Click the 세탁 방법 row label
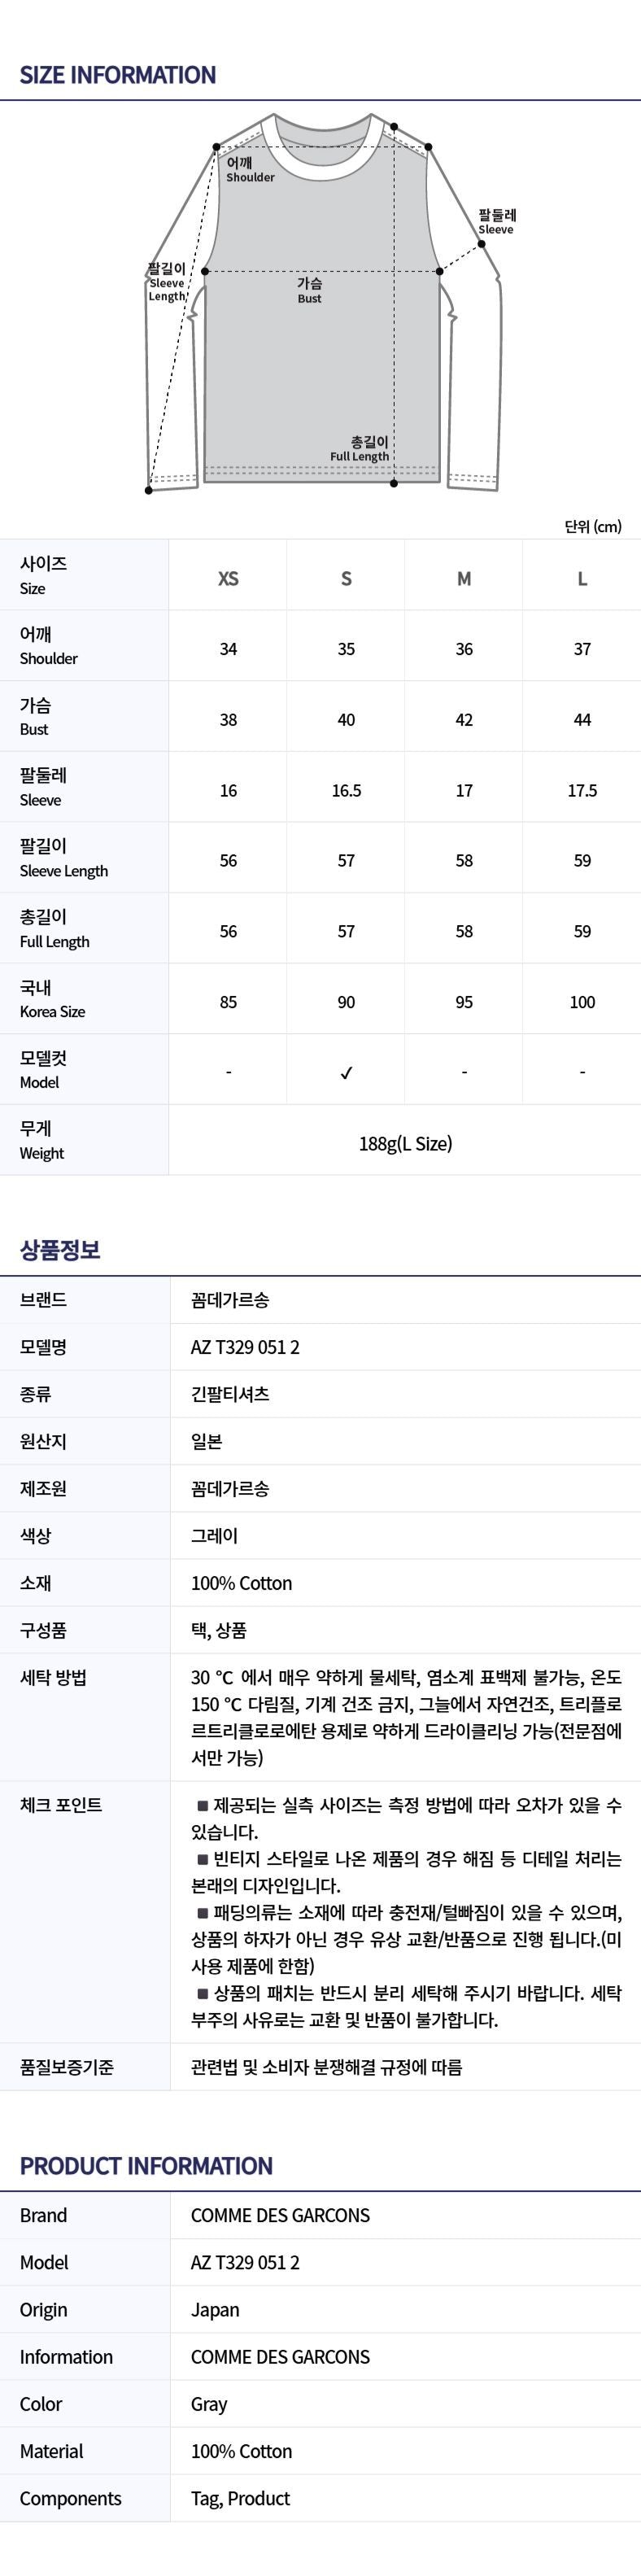Screen dimensions: 641x2576 coord(53,1678)
